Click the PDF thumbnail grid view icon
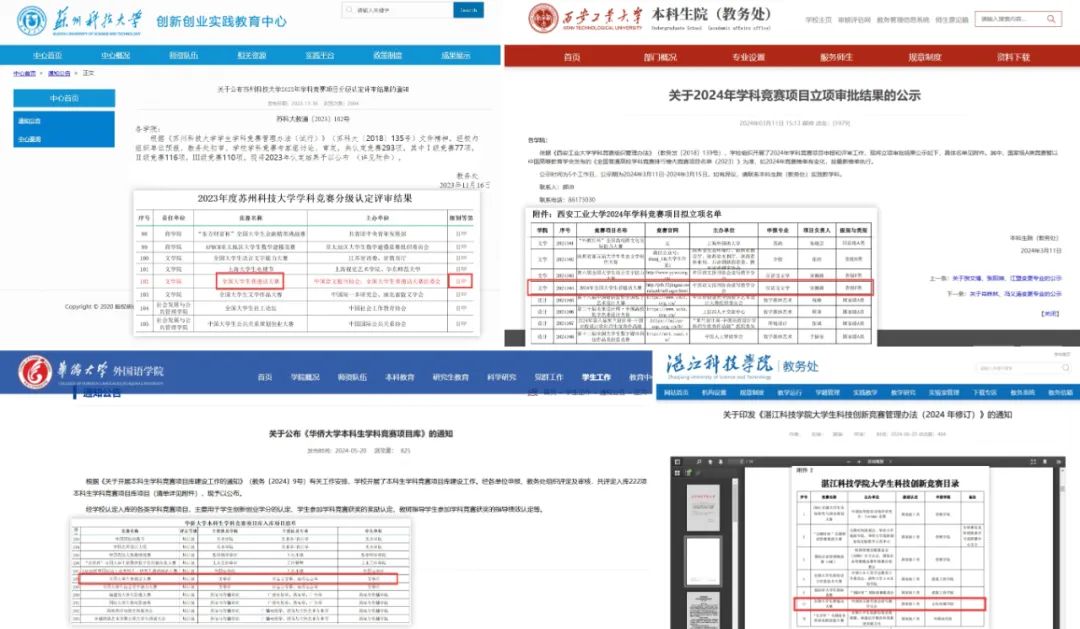Screen dimensions: 1080x629 (677, 473)
